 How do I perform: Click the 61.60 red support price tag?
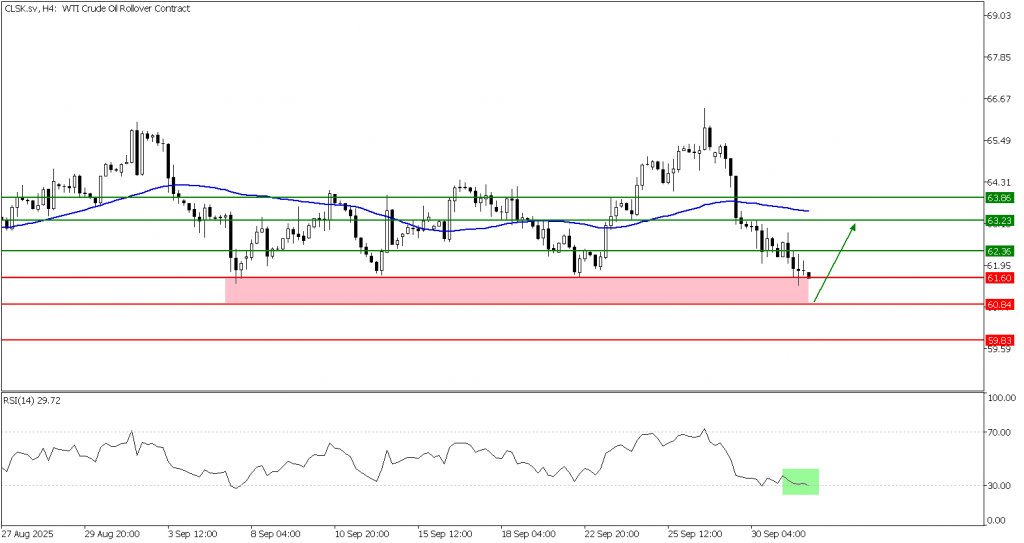999,278
